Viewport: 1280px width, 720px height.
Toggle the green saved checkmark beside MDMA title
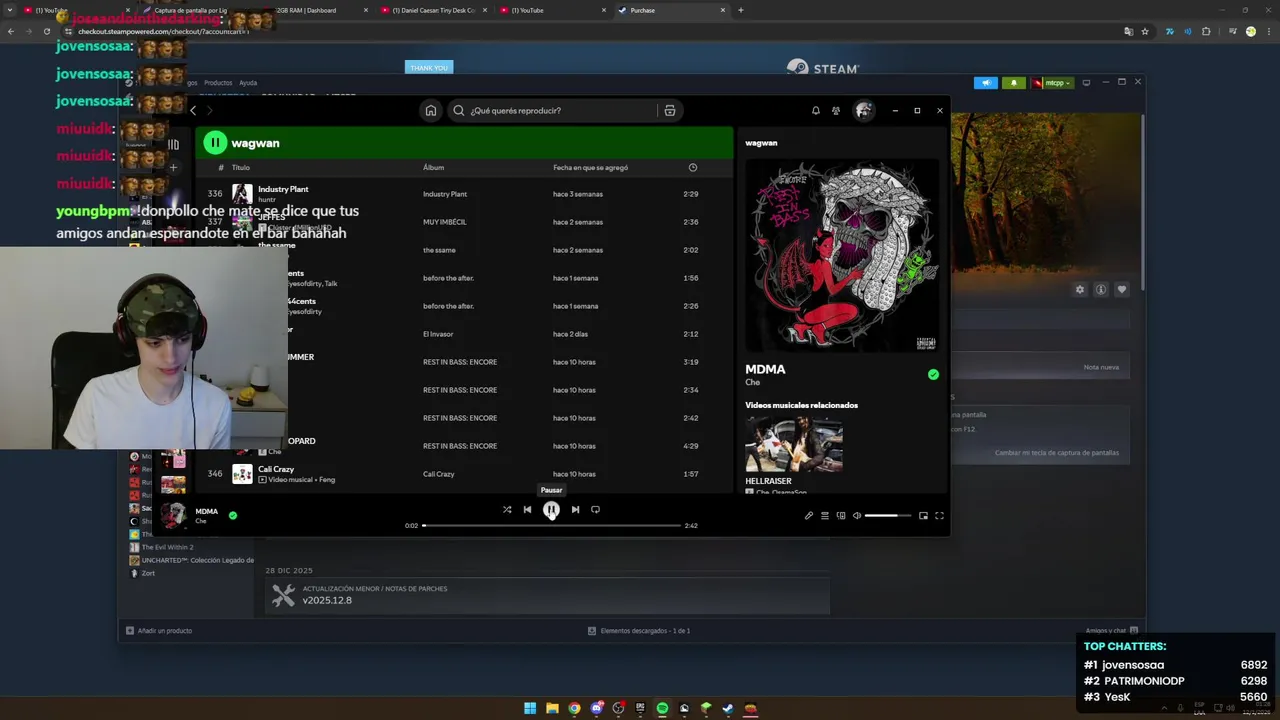coord(933,375)
